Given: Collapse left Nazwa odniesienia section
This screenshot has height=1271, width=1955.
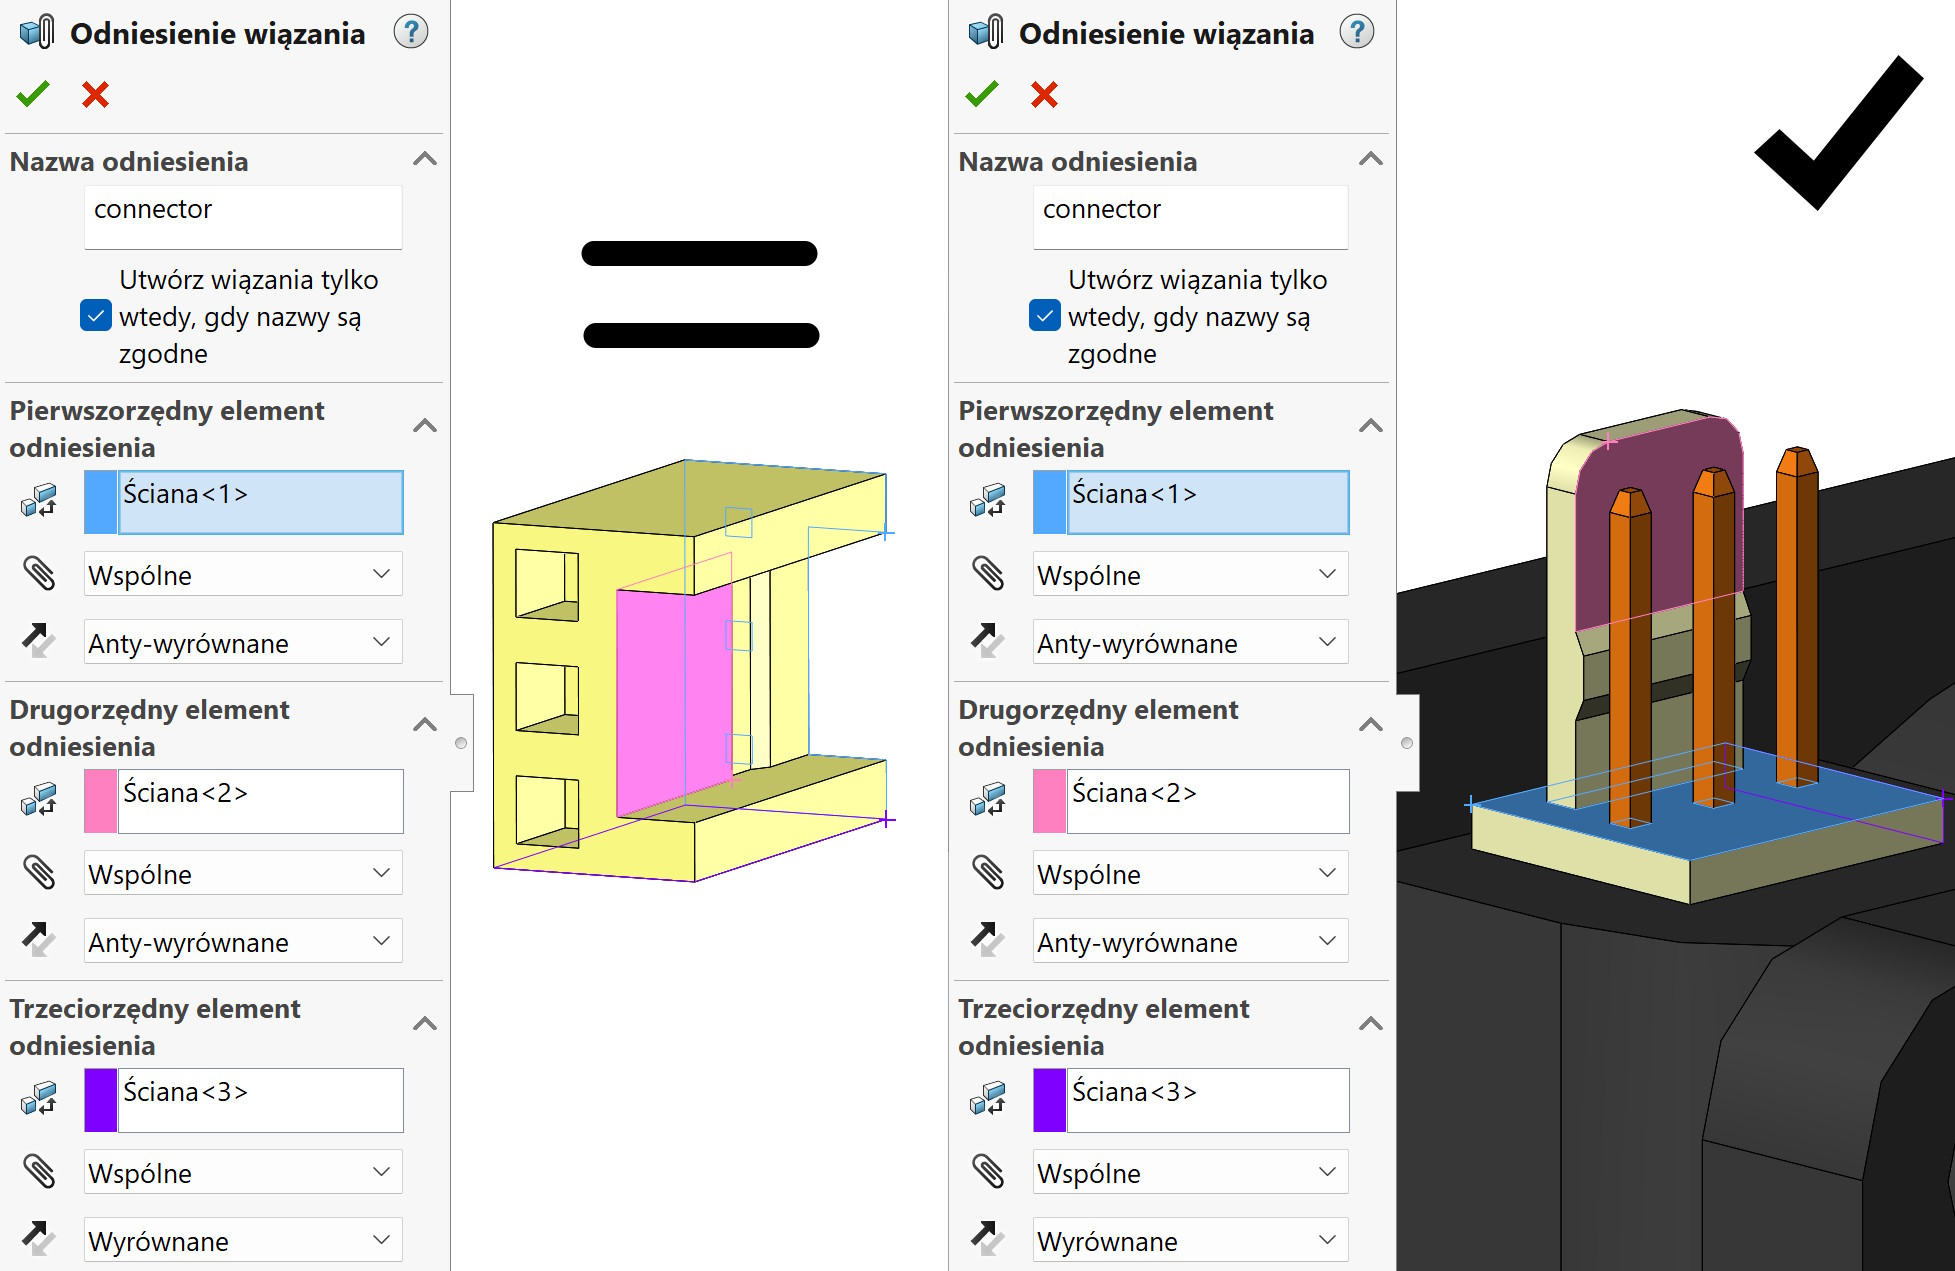Looking at the screenshot, I should coord(425,159).
